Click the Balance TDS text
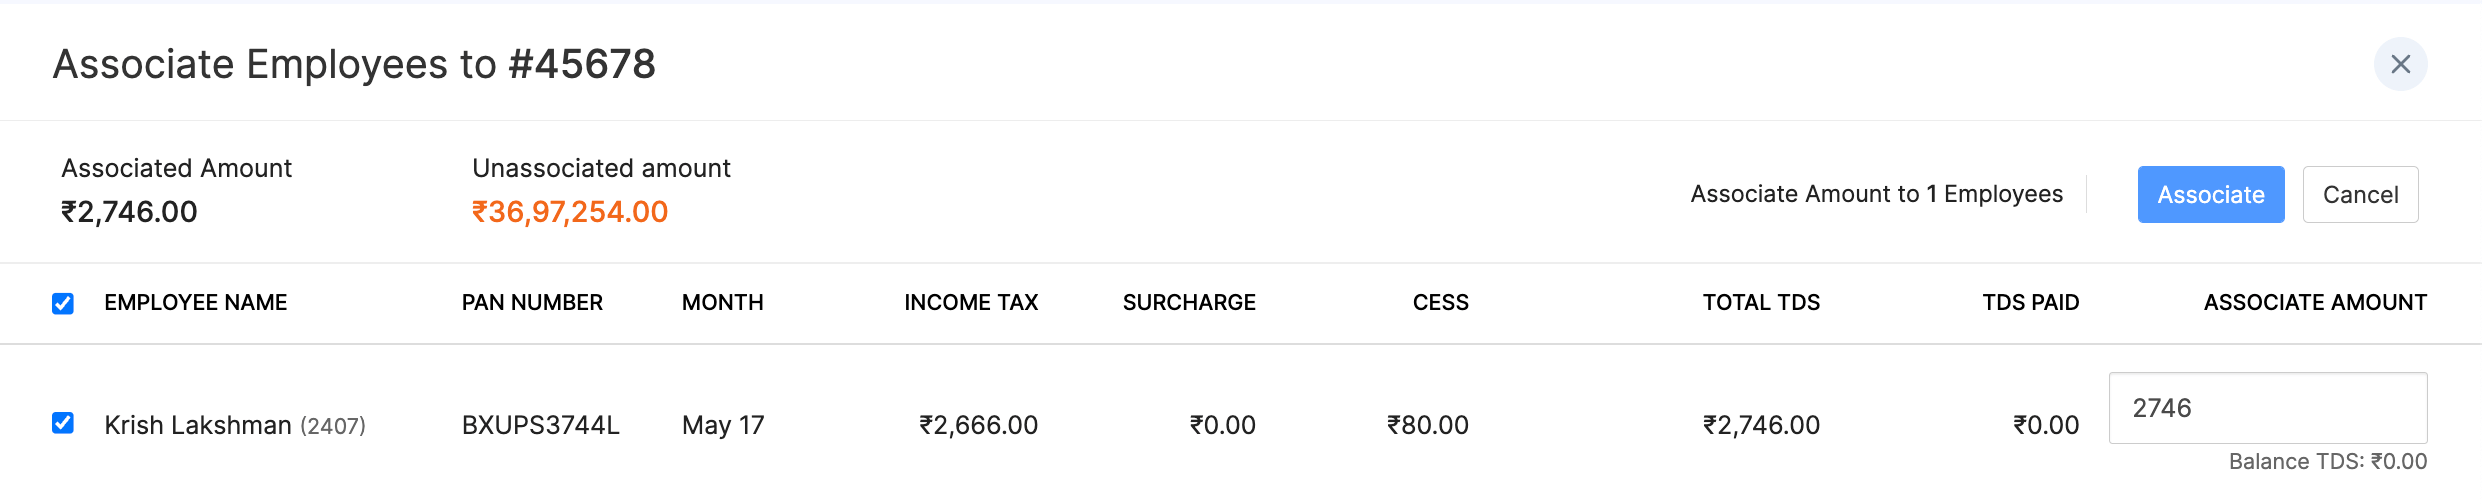 [2327, 462]
